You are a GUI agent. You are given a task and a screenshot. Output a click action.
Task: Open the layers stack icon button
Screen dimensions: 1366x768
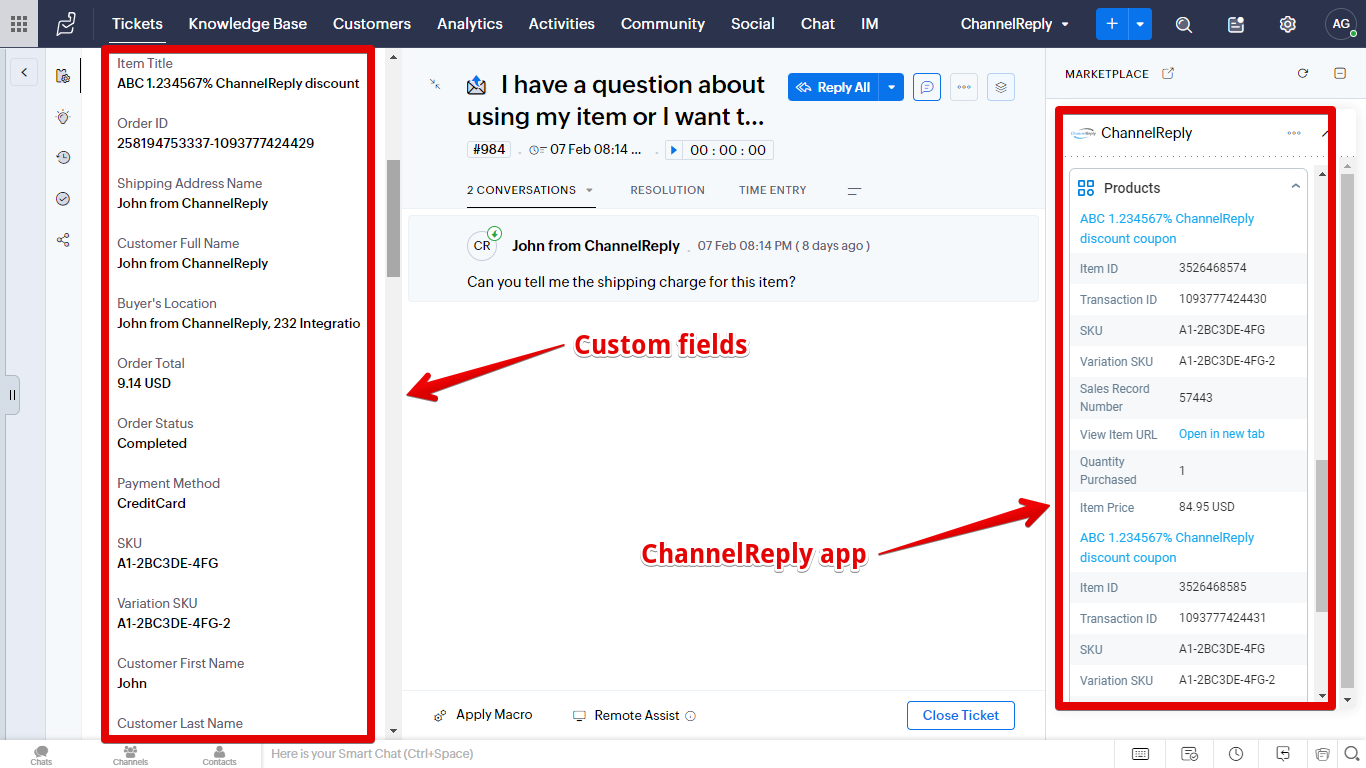[x=1001, y=87]
